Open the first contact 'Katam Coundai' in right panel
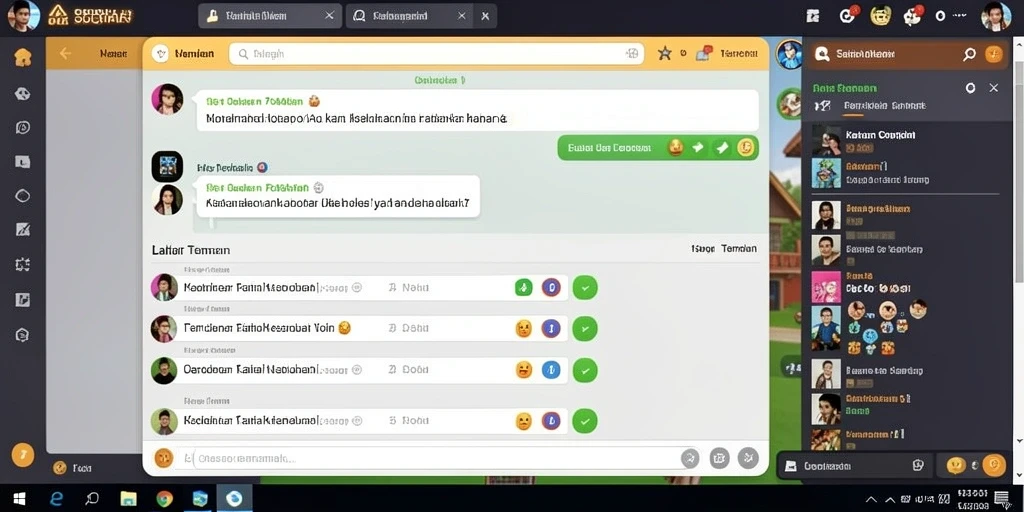The height and width of the screenshot is (512, 1024). point(905,139)
